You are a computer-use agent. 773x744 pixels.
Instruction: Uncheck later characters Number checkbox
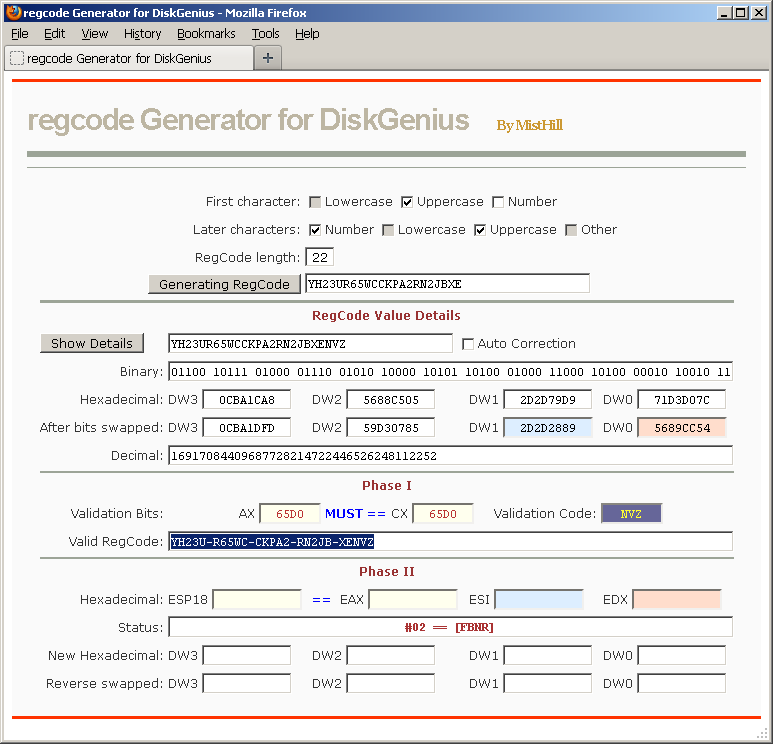[315, 230]
